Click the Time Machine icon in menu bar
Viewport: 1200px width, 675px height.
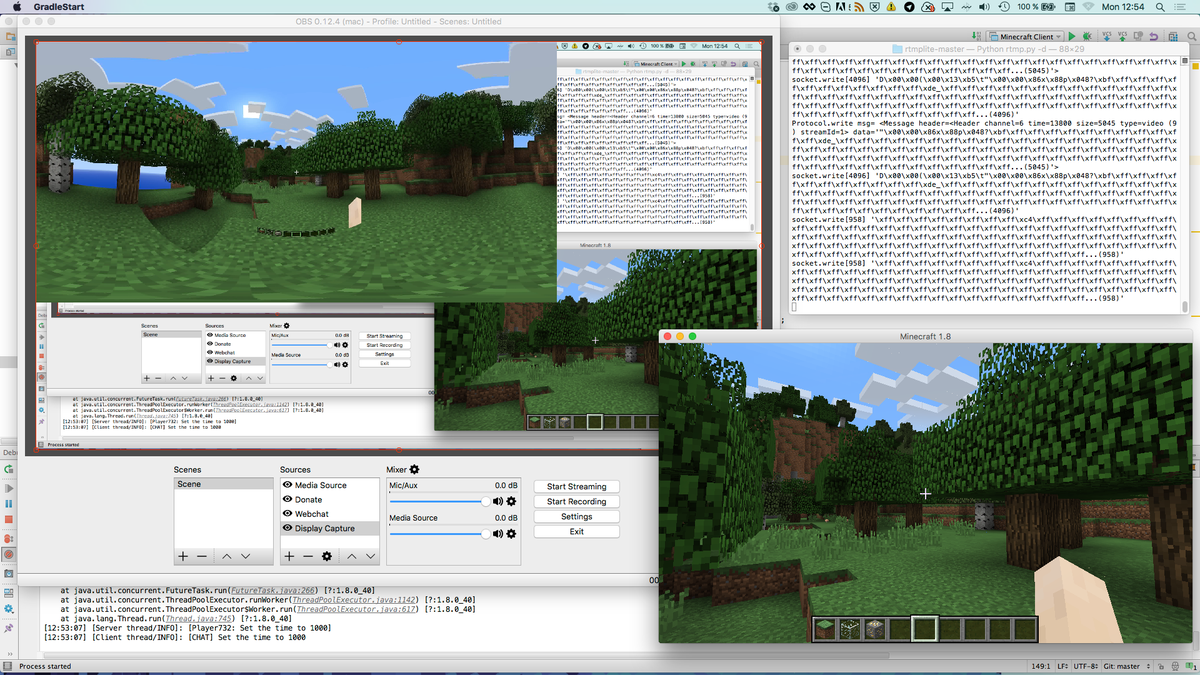pos(1004,7)
